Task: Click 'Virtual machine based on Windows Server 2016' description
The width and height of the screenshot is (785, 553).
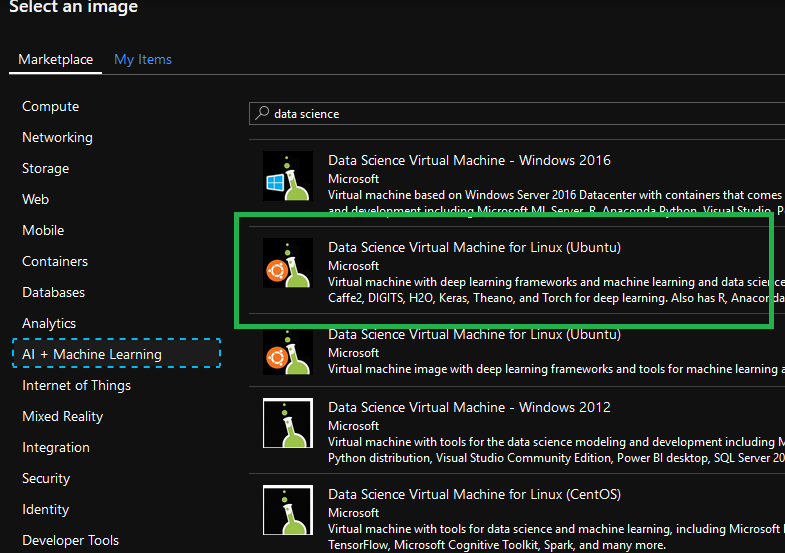Action: (556, 195)
